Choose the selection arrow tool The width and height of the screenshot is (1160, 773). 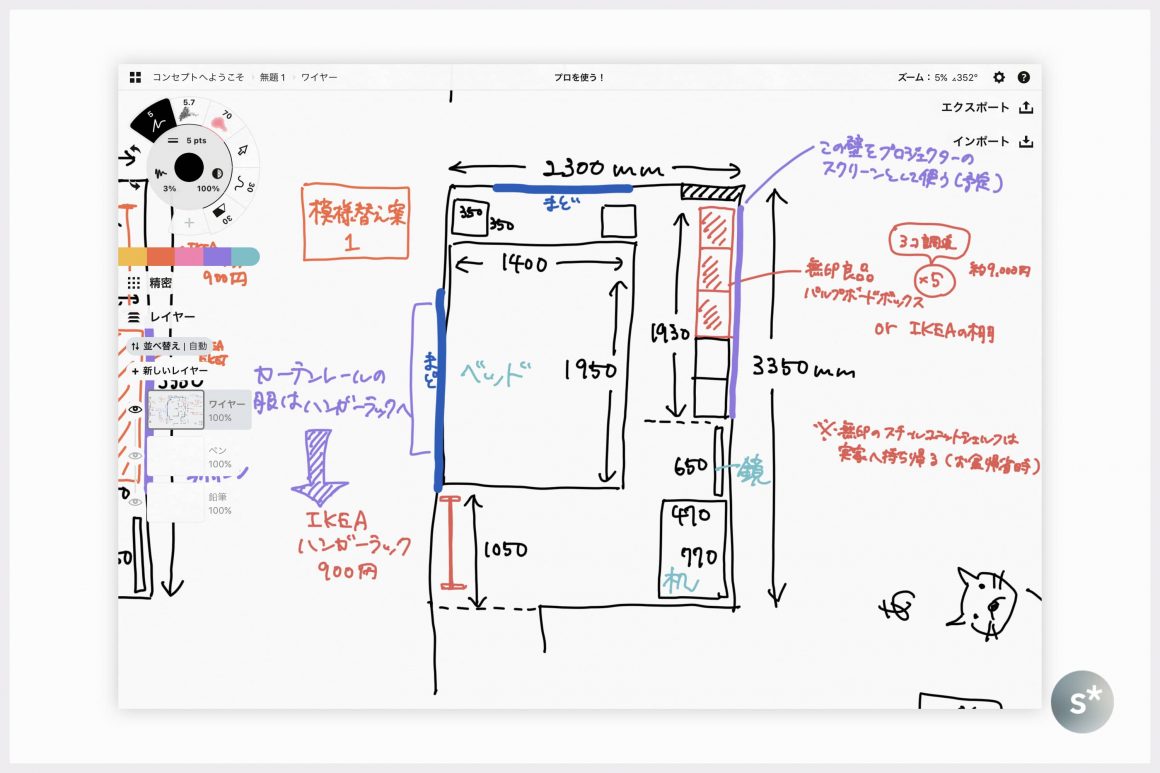tap(243, 152)
